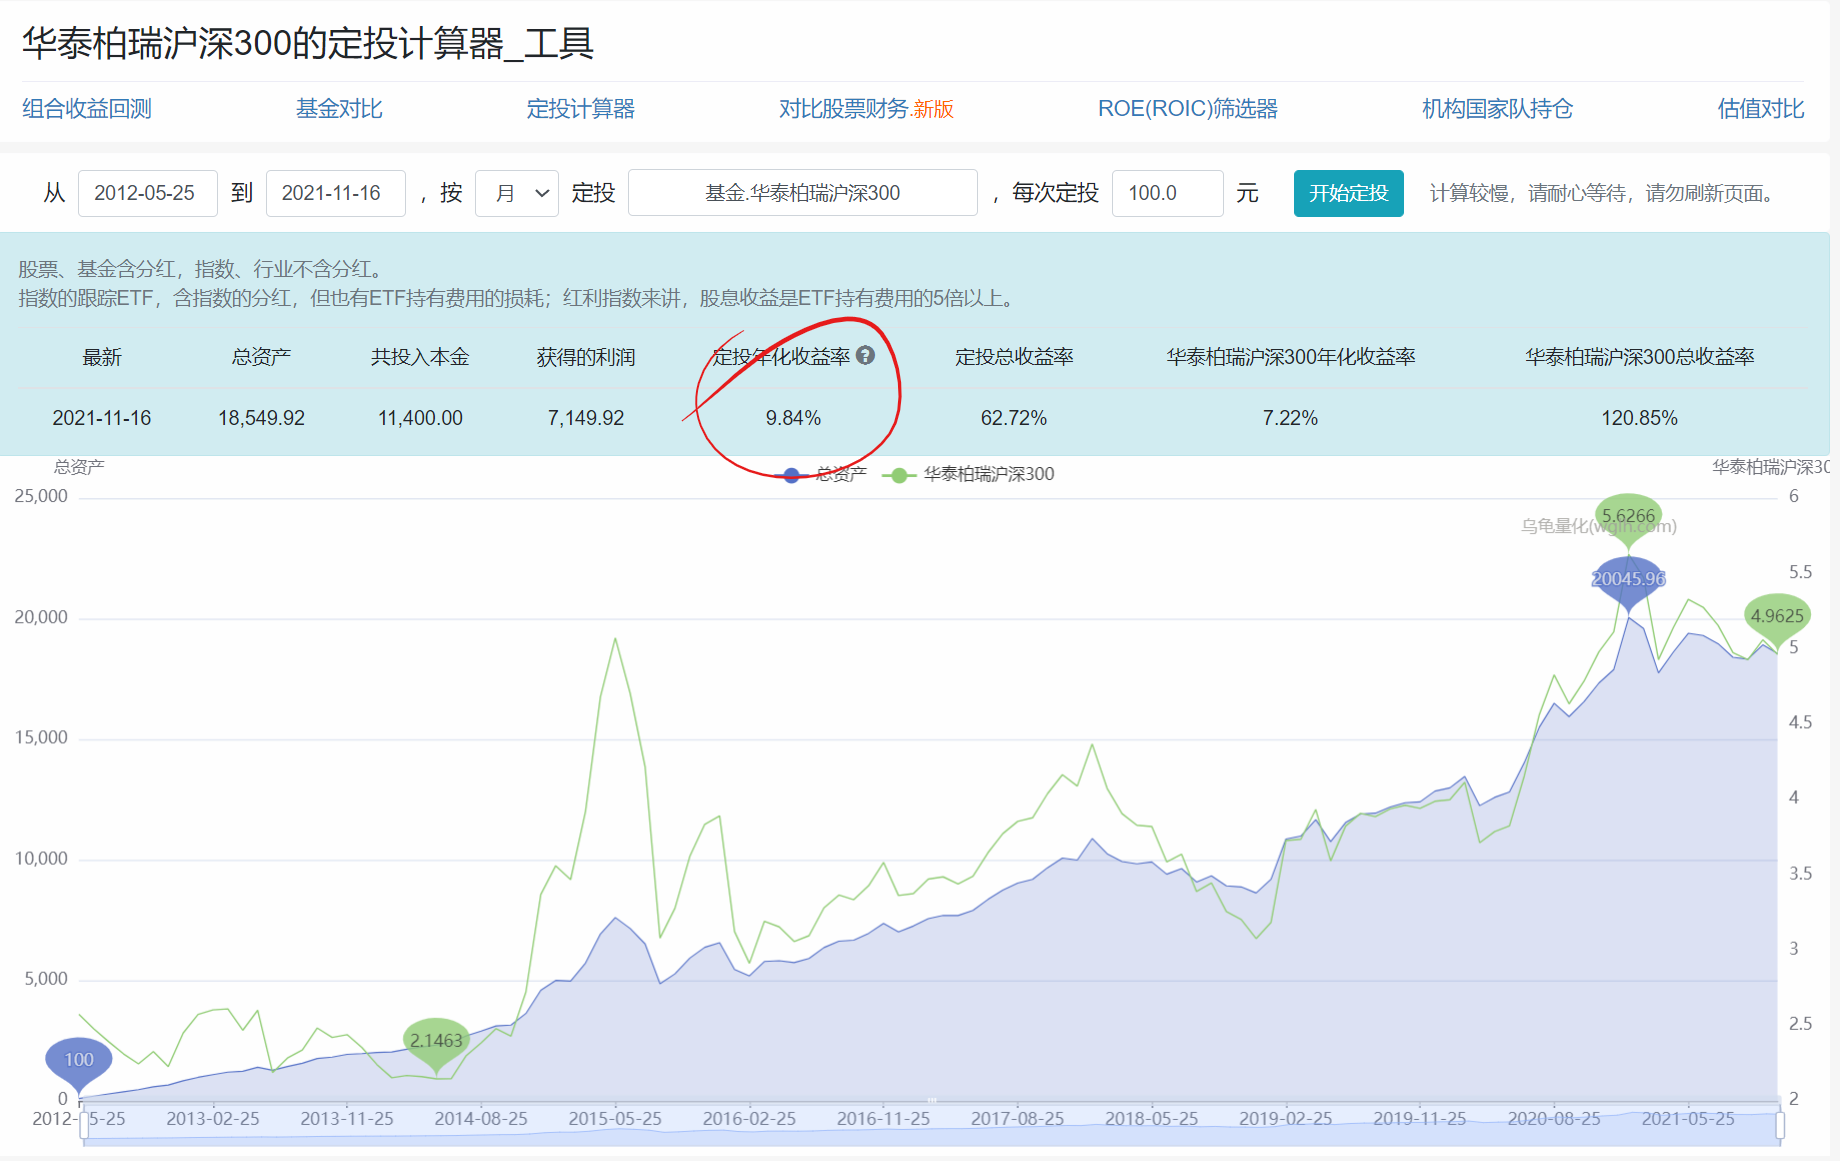Open the 估值对比 link
The width and height of the screenshot is (1840, 1161).
[x=1760, y=109]
